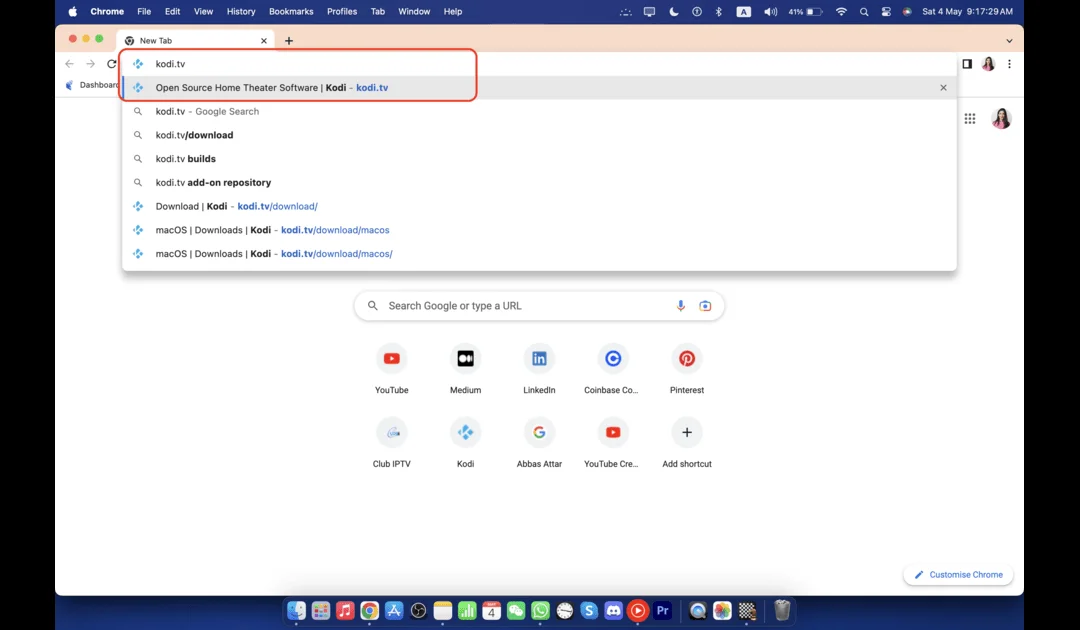The width and height of the screenshot is (1080, 630).
Task: Toggle Wi-Fi from the menu bar
Action: pyautogui.click(x=841, y=12)
